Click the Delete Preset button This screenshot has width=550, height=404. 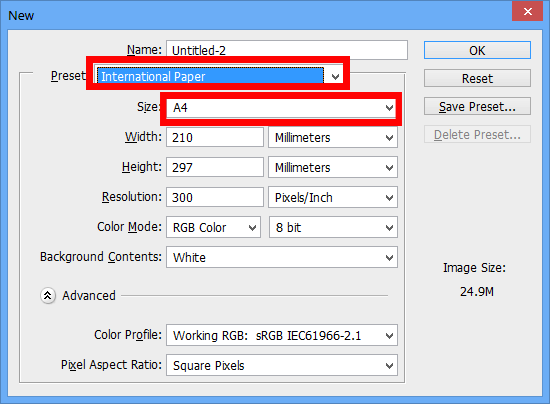point(477,134)
